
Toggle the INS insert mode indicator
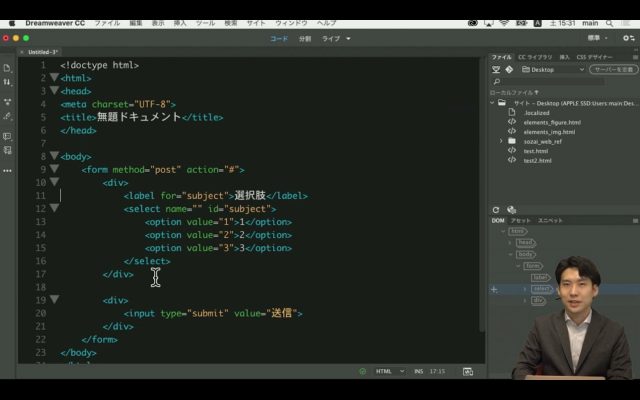tap(418, 371)
